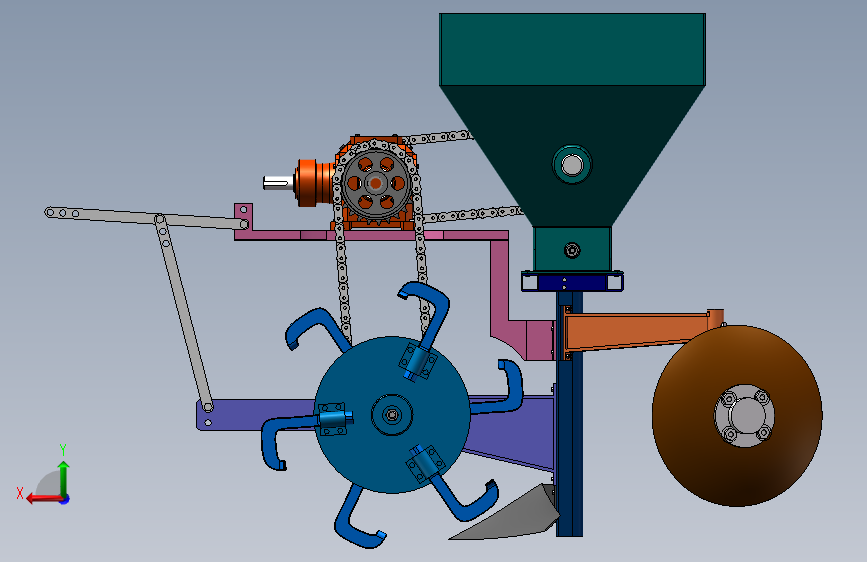867x562 pixels.
Task: Select the small bolt on hopper outlet
Action: tap(572, 251)
